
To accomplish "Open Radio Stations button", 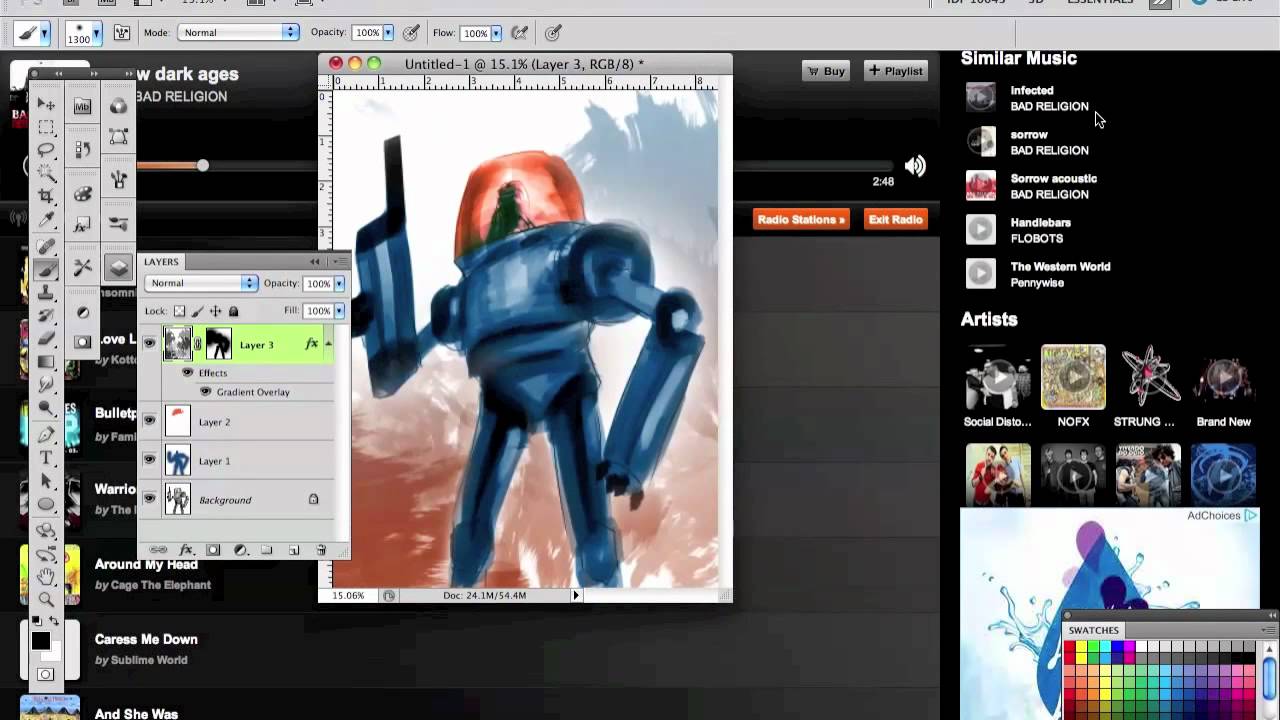I will click(x=801, y=220).
